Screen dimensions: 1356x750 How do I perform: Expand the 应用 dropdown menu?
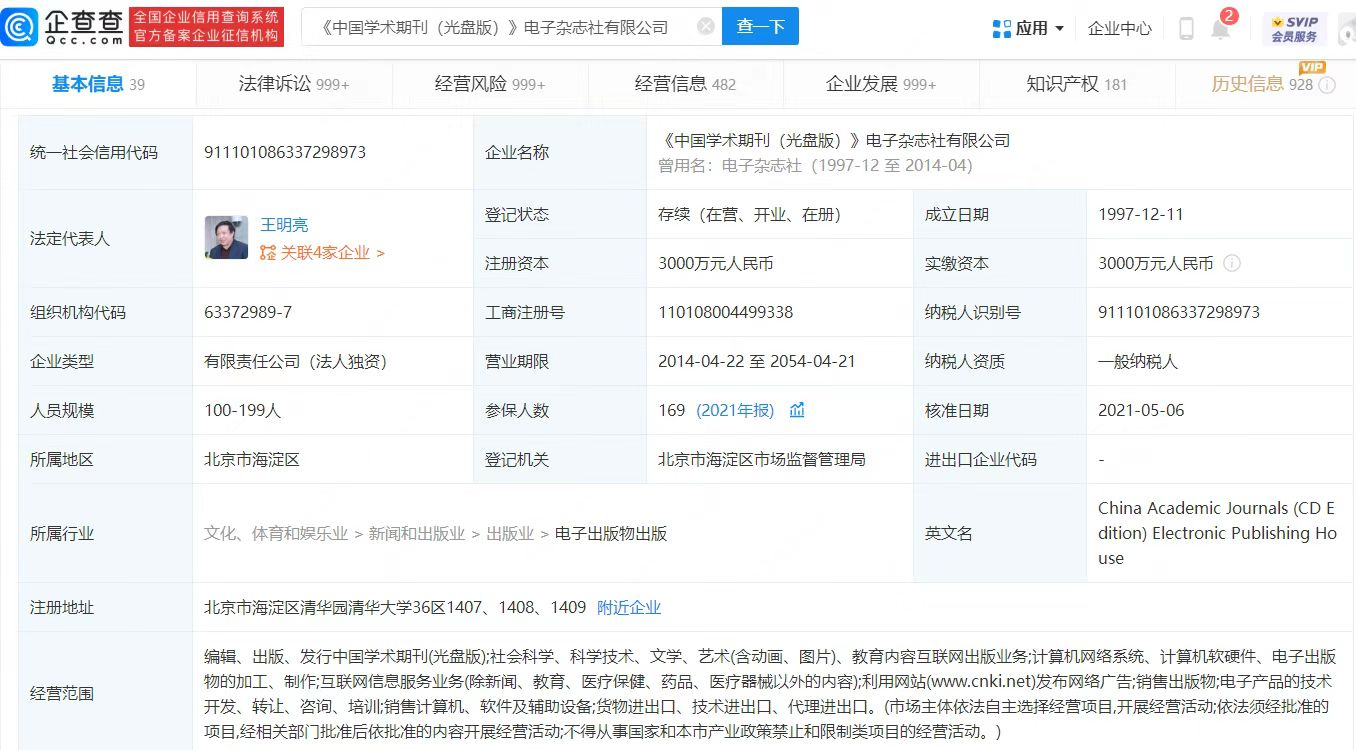[x=1028, y=29]
